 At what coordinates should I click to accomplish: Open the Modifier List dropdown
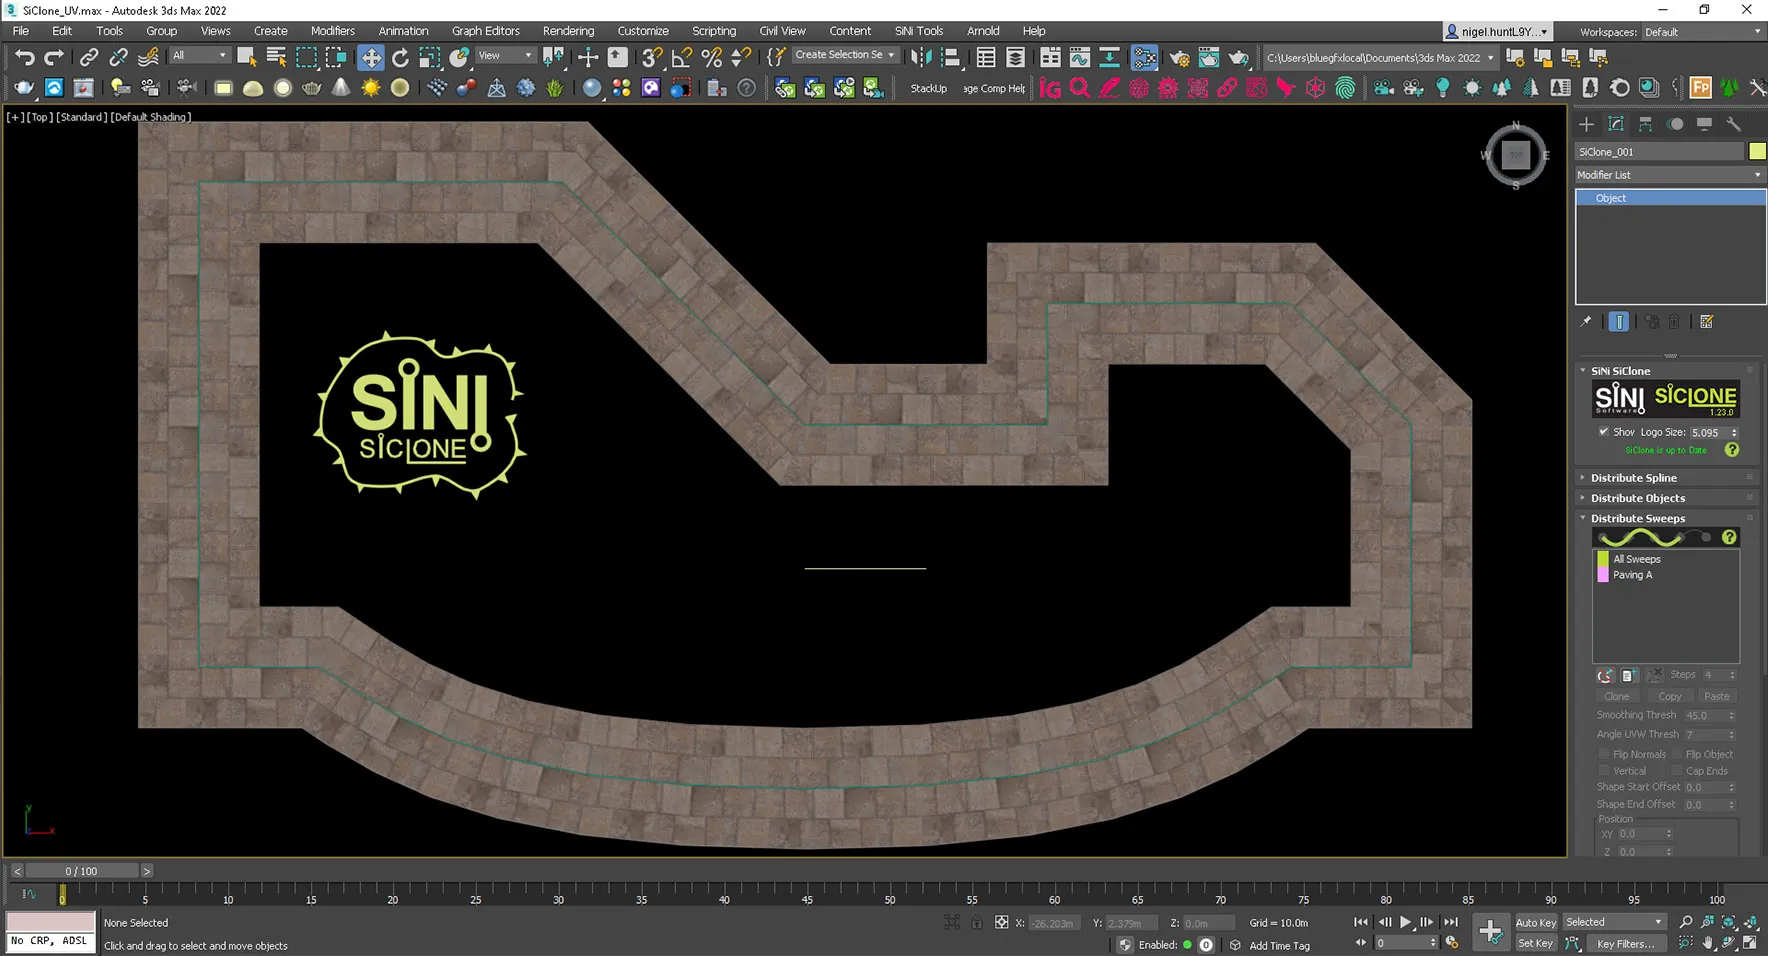pos(1670,175)
